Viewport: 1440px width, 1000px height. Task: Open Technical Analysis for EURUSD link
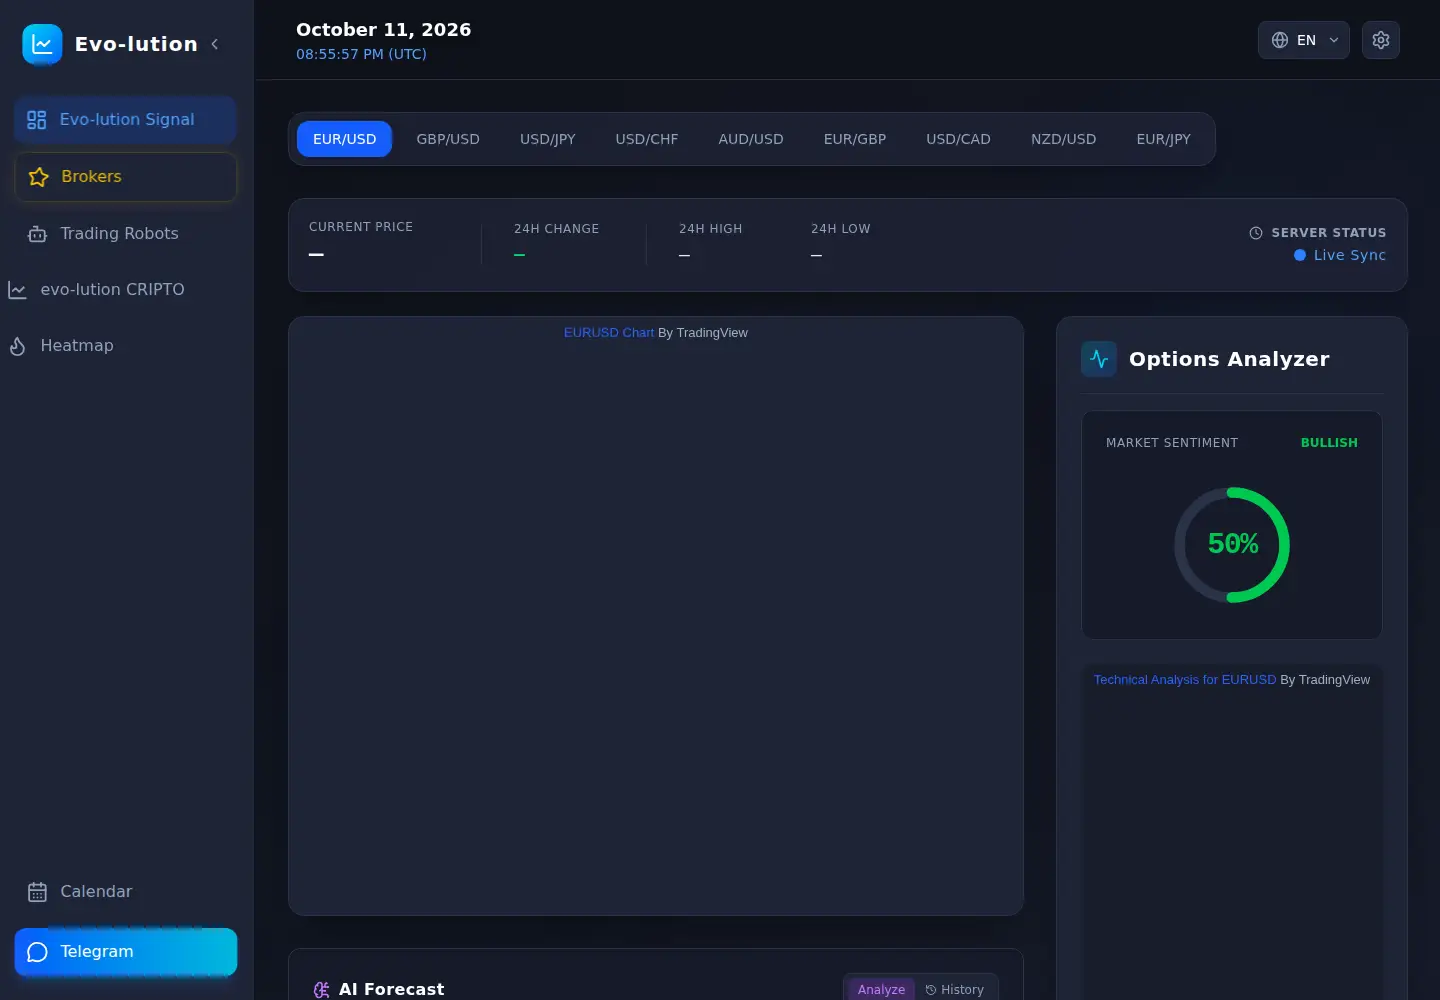tap(1185, 680)
